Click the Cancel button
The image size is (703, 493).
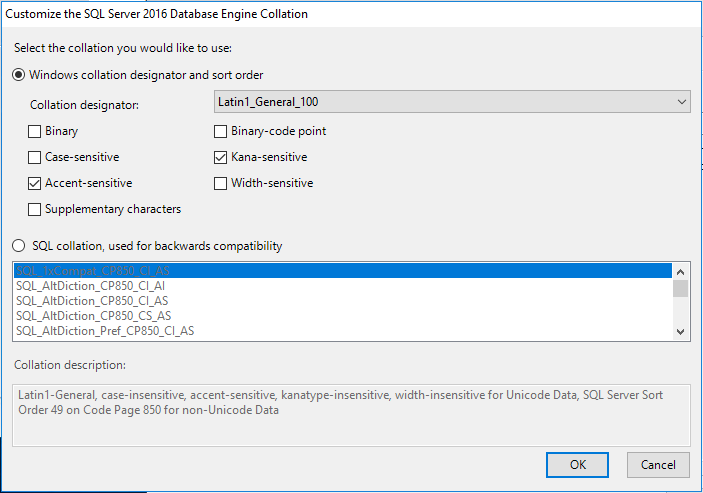pos(658,465)
